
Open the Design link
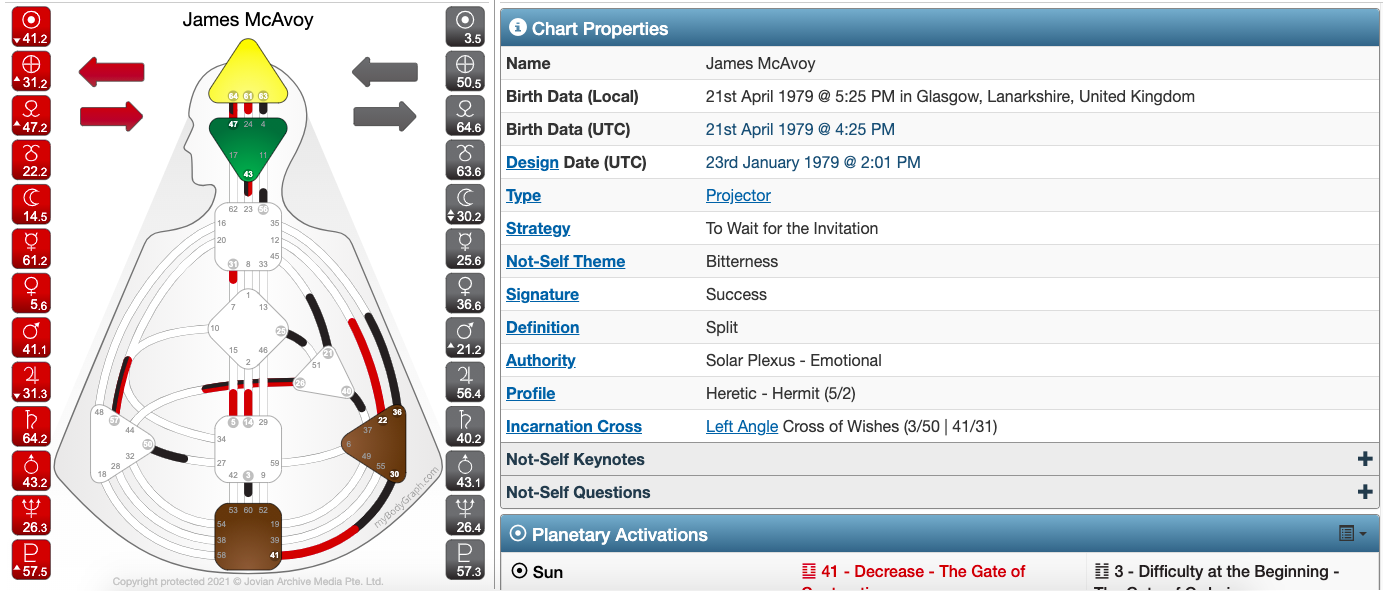(x=532, y=162)
